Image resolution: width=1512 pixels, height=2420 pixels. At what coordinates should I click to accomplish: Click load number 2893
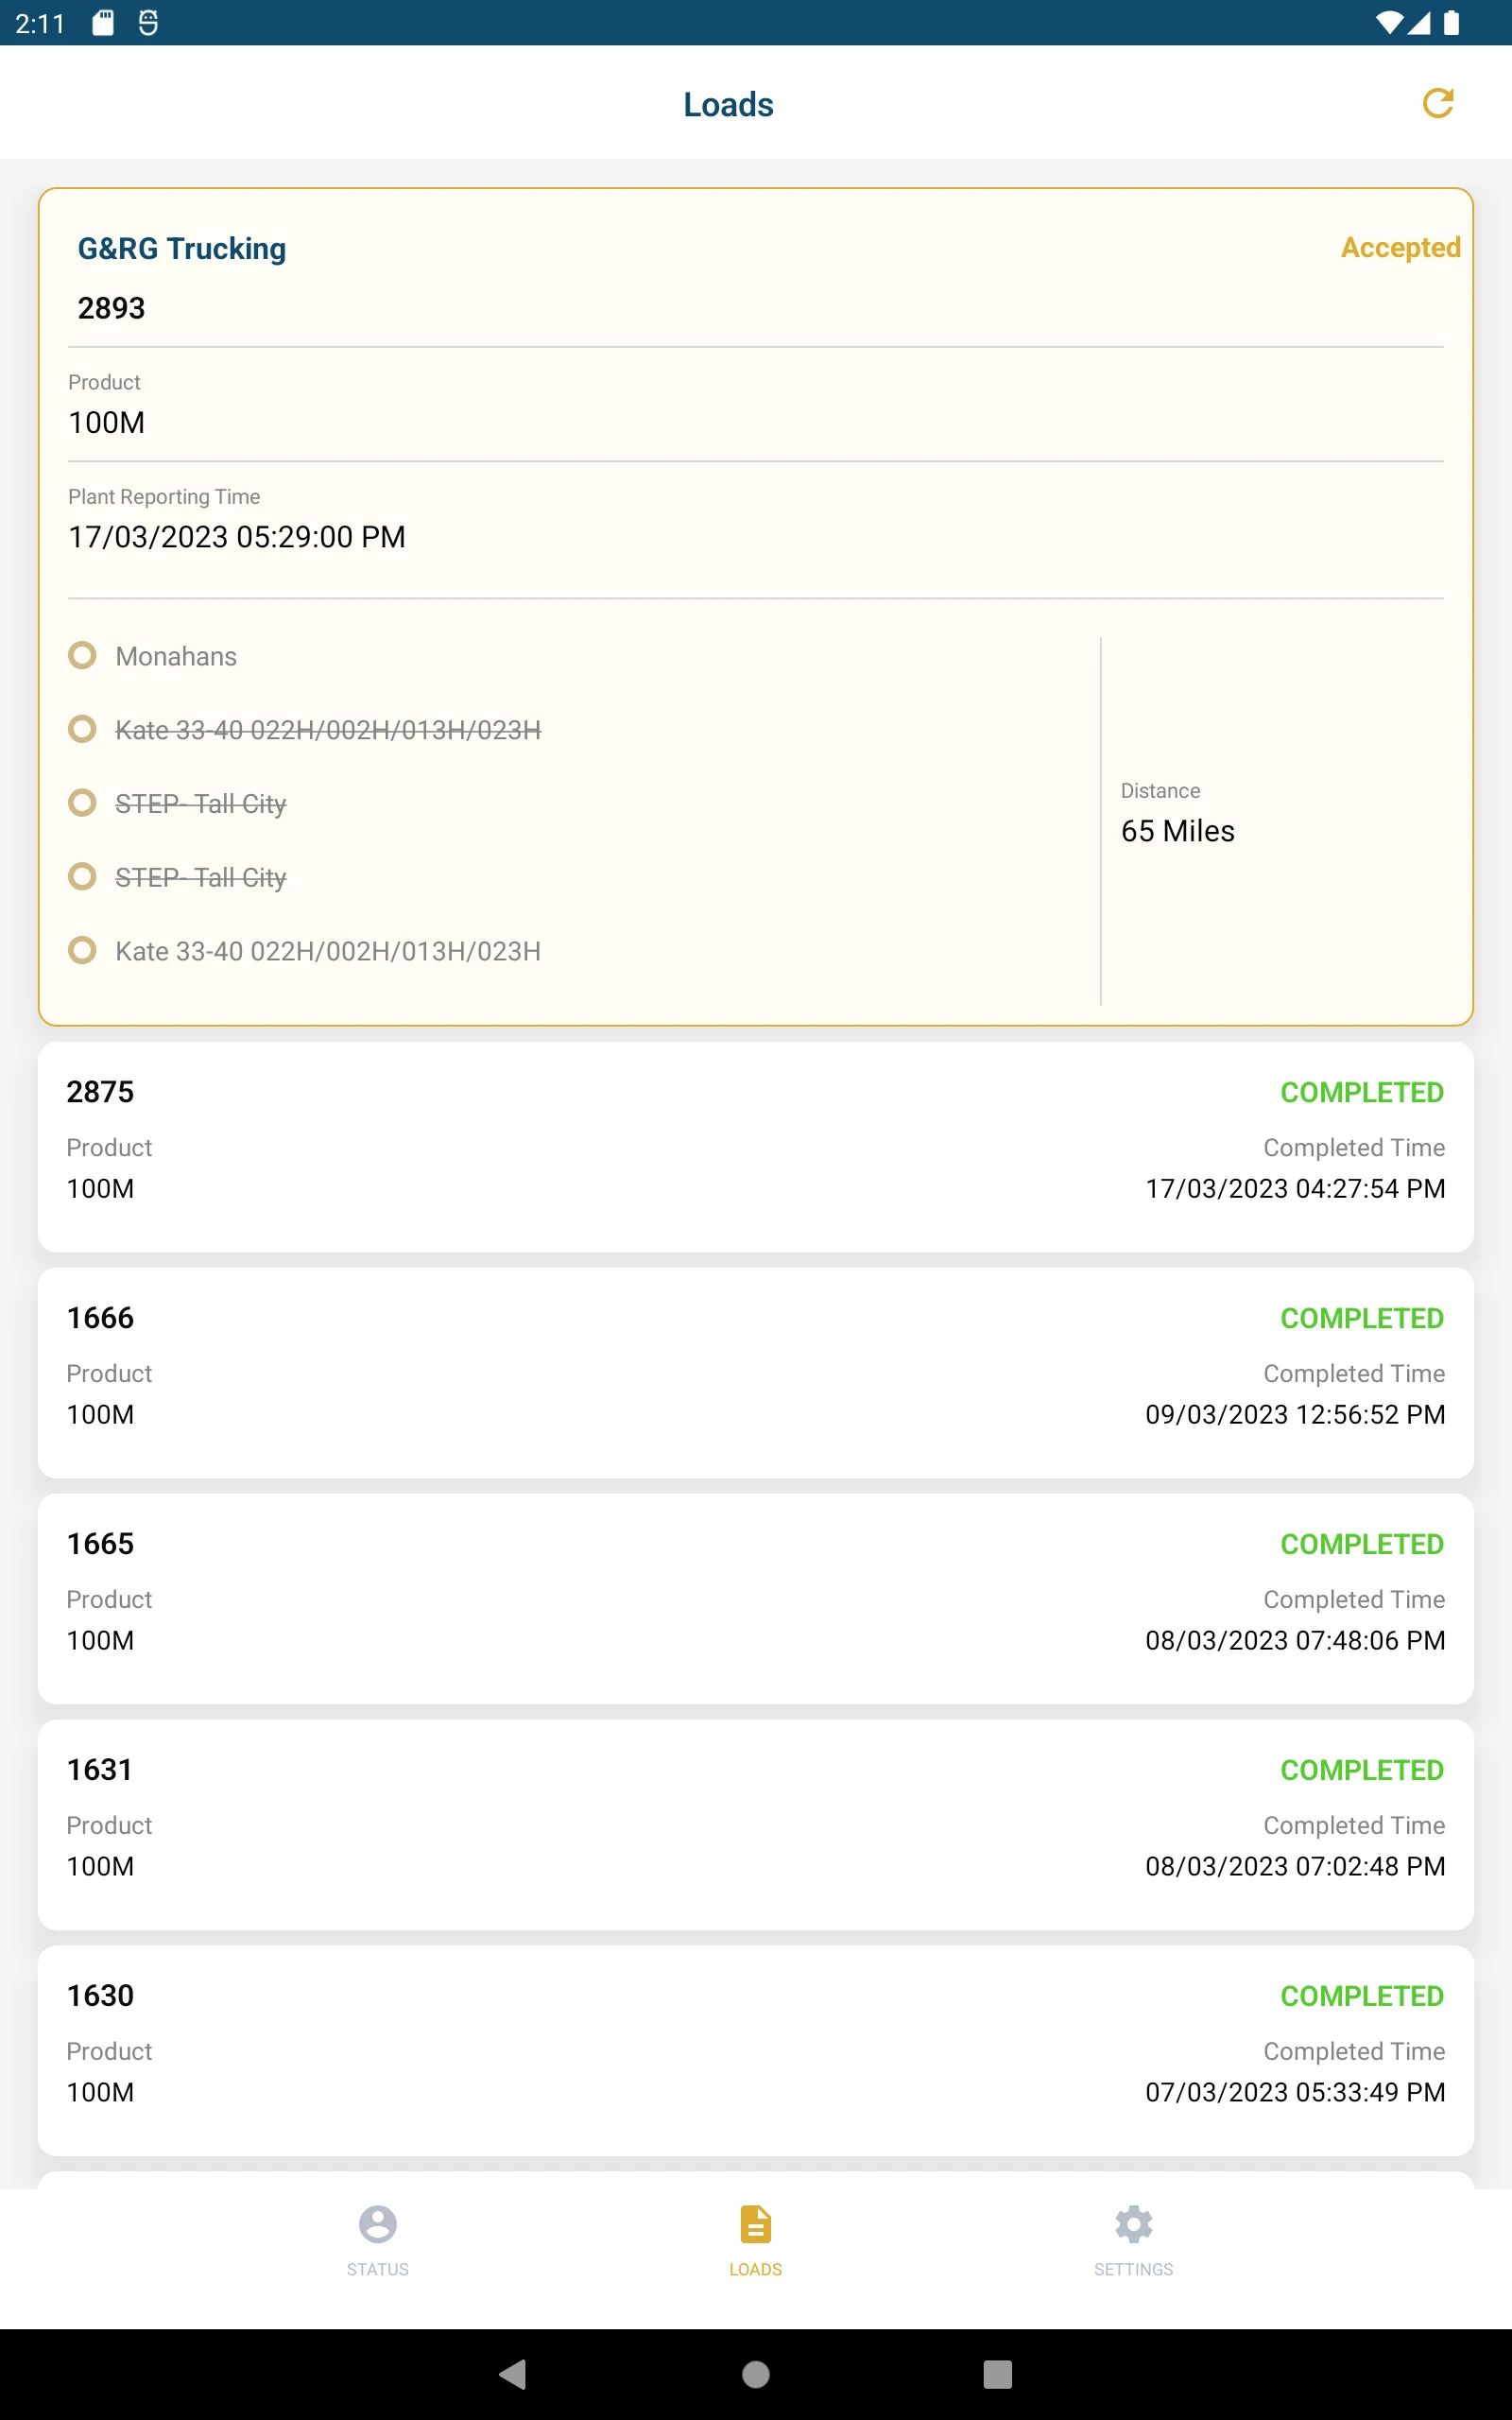[111, 308]
